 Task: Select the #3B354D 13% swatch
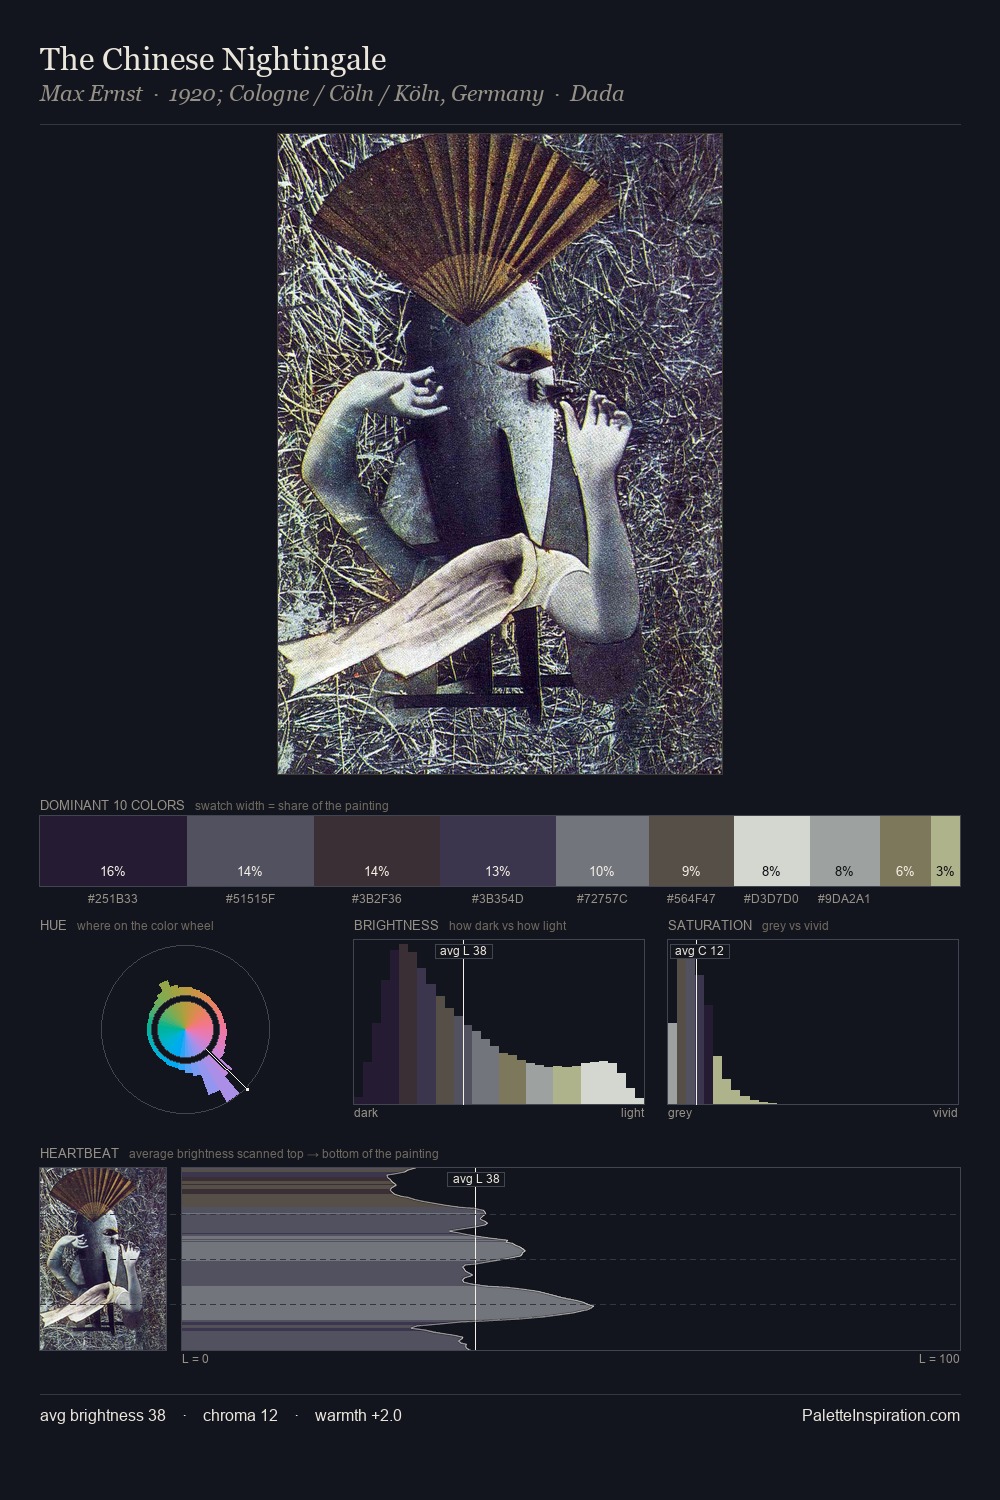coord(498,851)
